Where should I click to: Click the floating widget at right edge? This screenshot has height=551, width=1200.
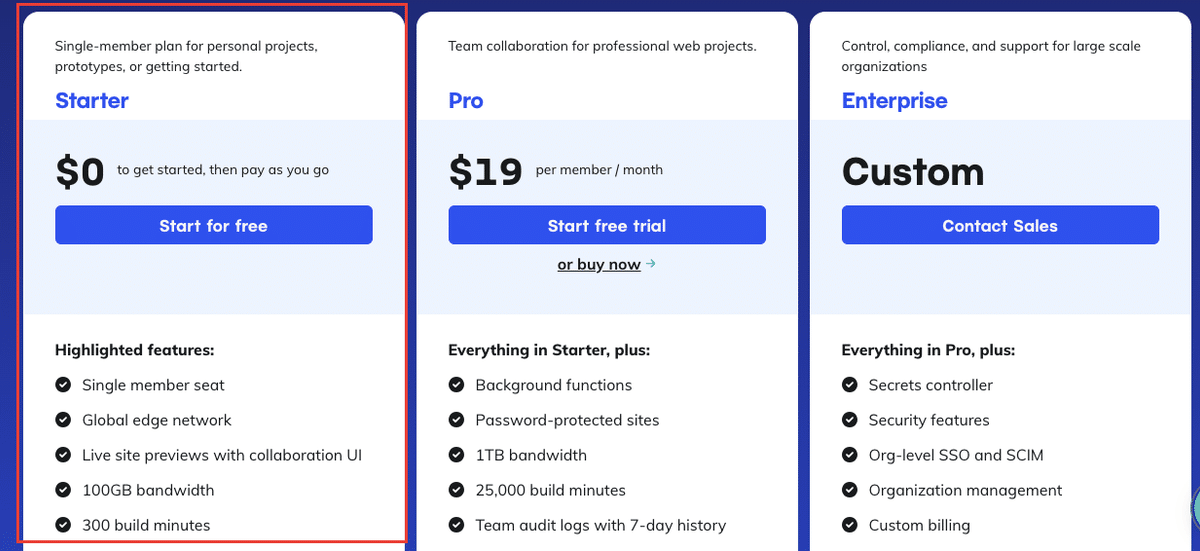tap(1196, 508)
